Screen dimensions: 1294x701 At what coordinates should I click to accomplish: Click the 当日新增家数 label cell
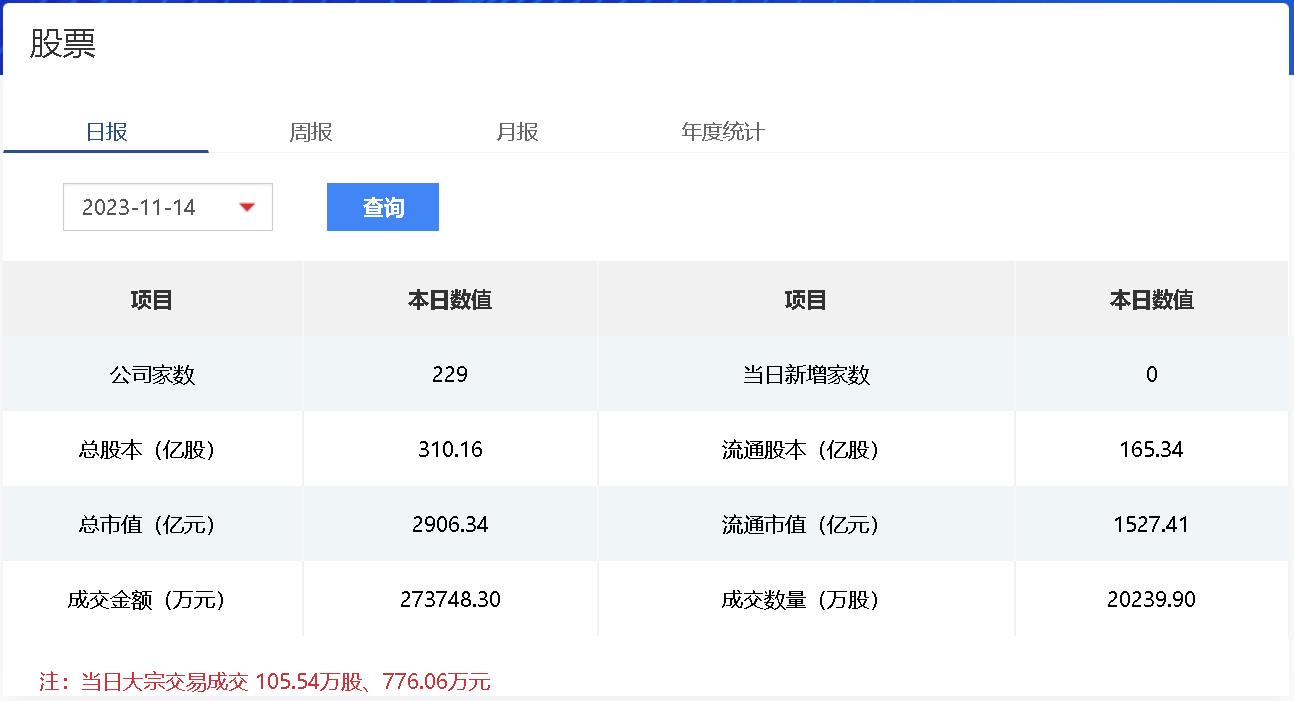(x=806, y=375)
